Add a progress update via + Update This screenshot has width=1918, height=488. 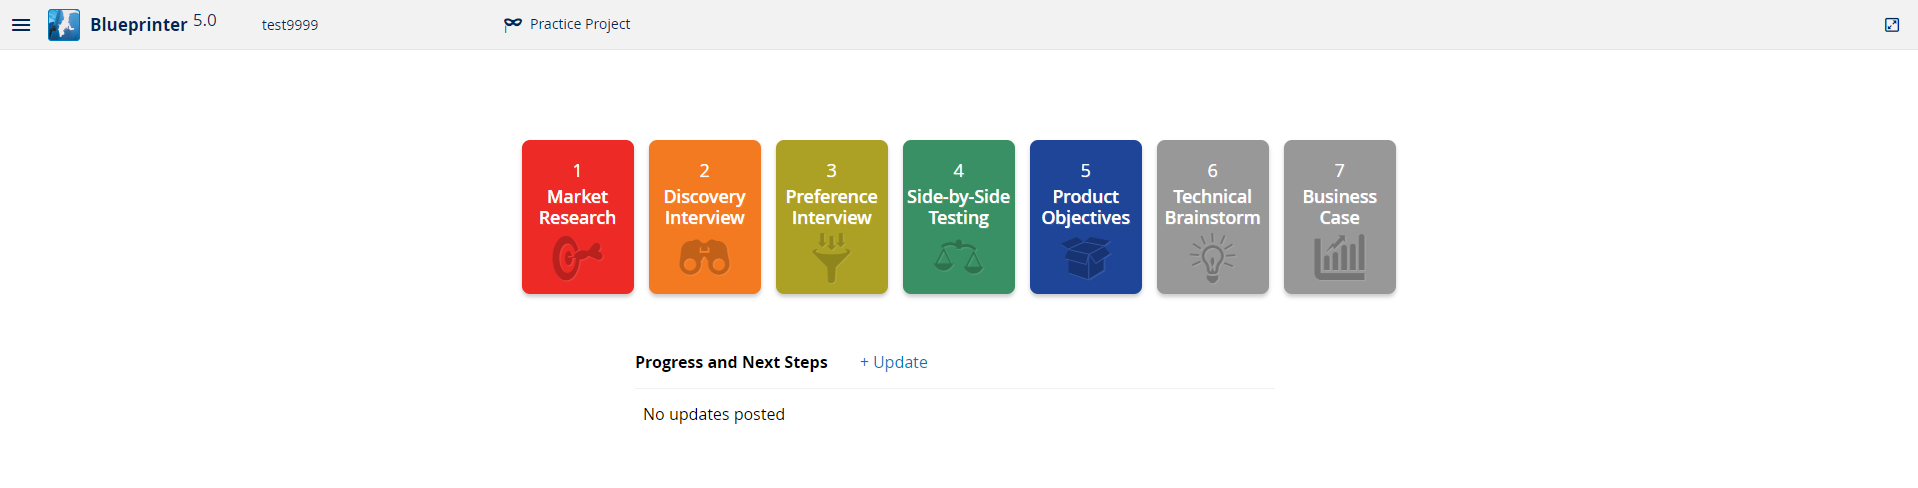pos(894,362)
